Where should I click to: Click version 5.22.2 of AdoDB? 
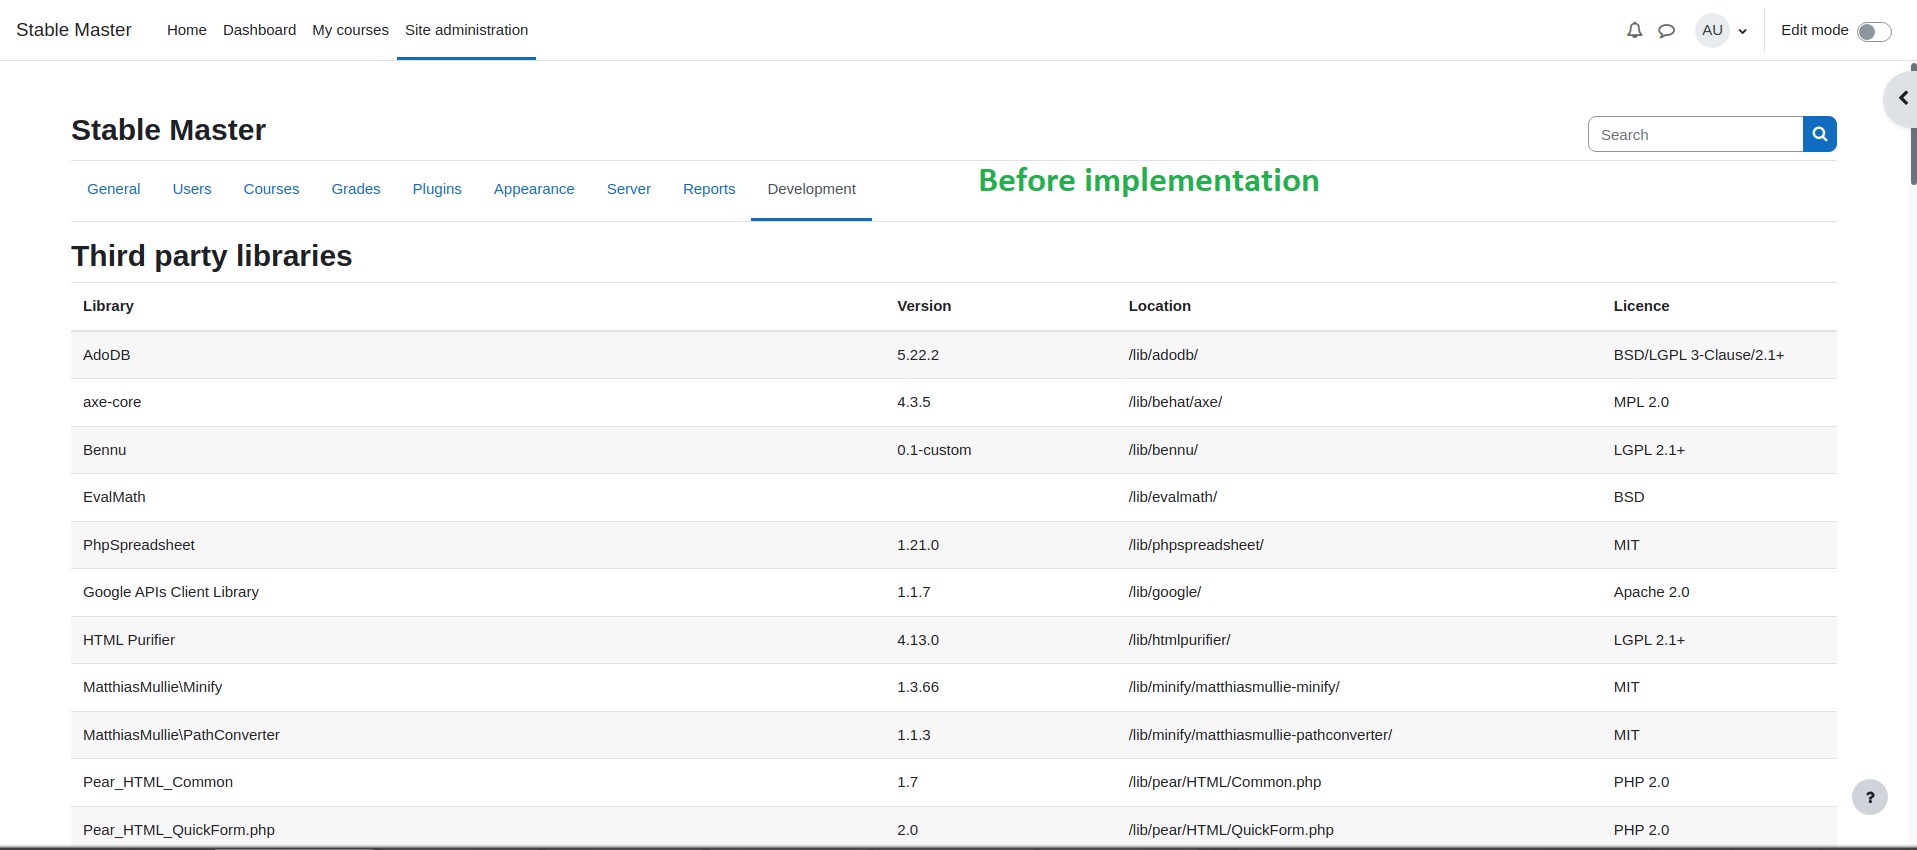point(918,355)
